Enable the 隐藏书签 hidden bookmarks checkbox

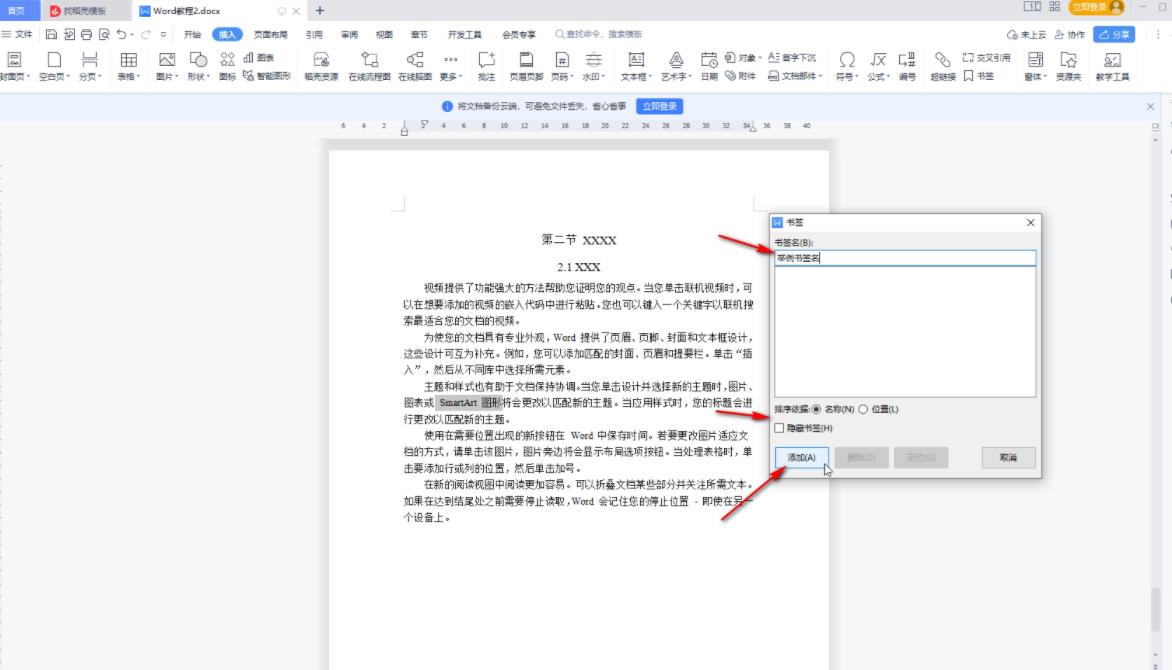click(x=779, y=426)
